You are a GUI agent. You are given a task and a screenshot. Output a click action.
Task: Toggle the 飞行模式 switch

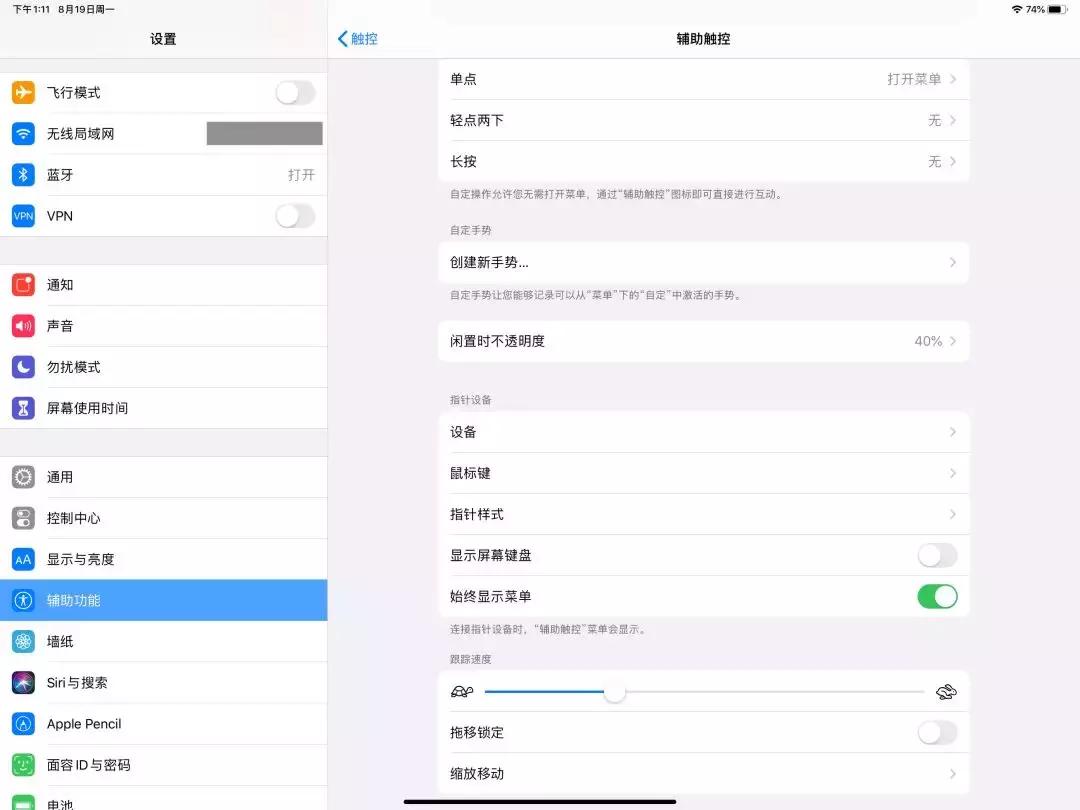[x=294, y=91]
